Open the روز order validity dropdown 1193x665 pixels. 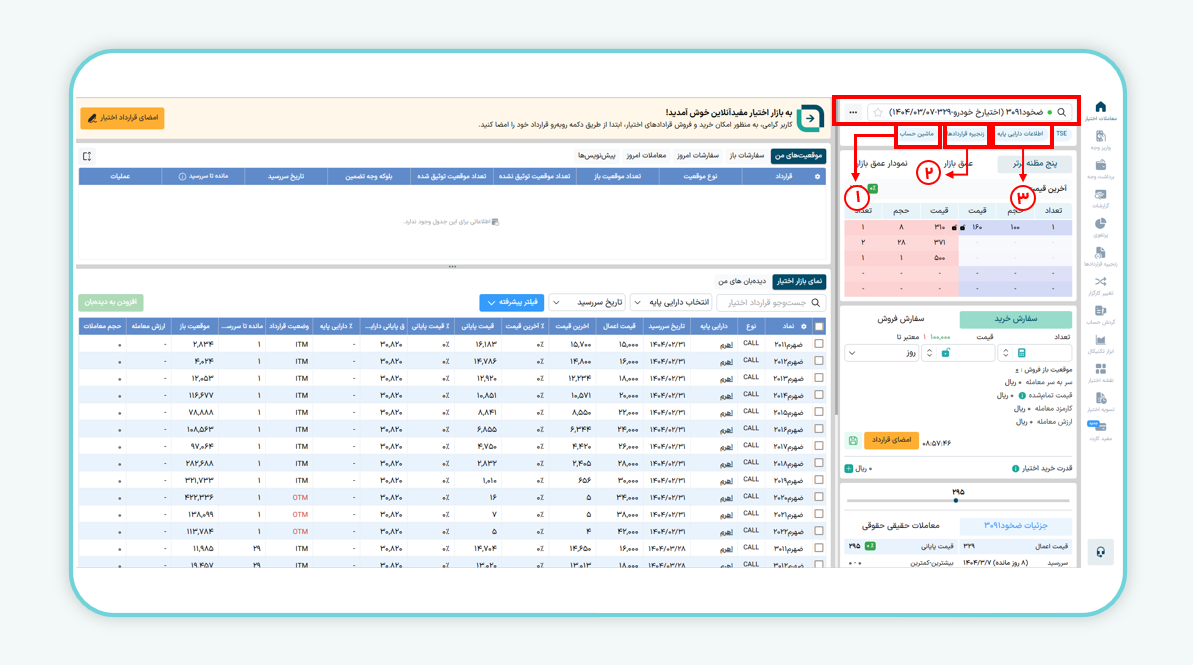pyautogui.click(x=881, y=353)
